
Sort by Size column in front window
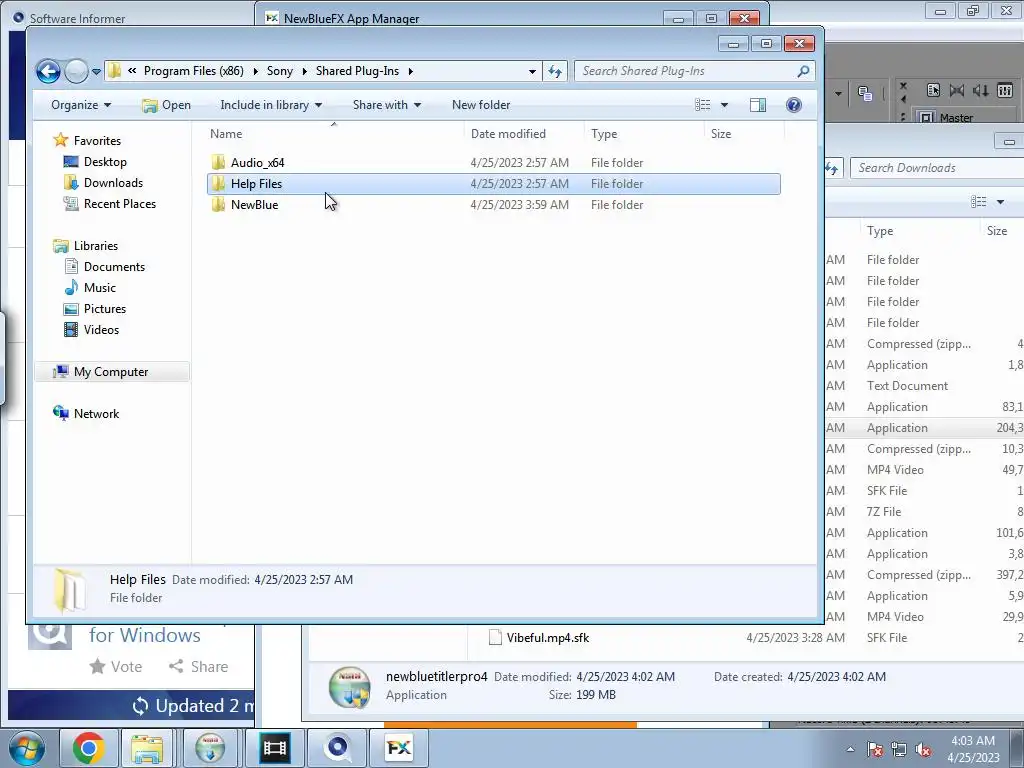[x=721, y=134]
